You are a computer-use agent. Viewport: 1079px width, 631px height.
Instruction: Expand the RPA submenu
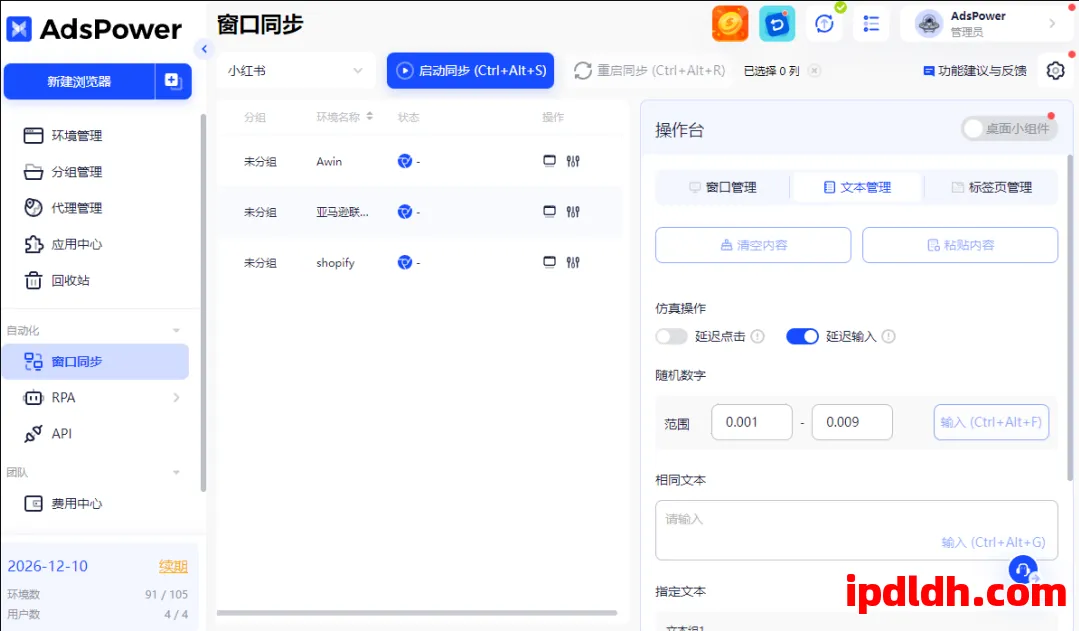(x=176, y=398)
